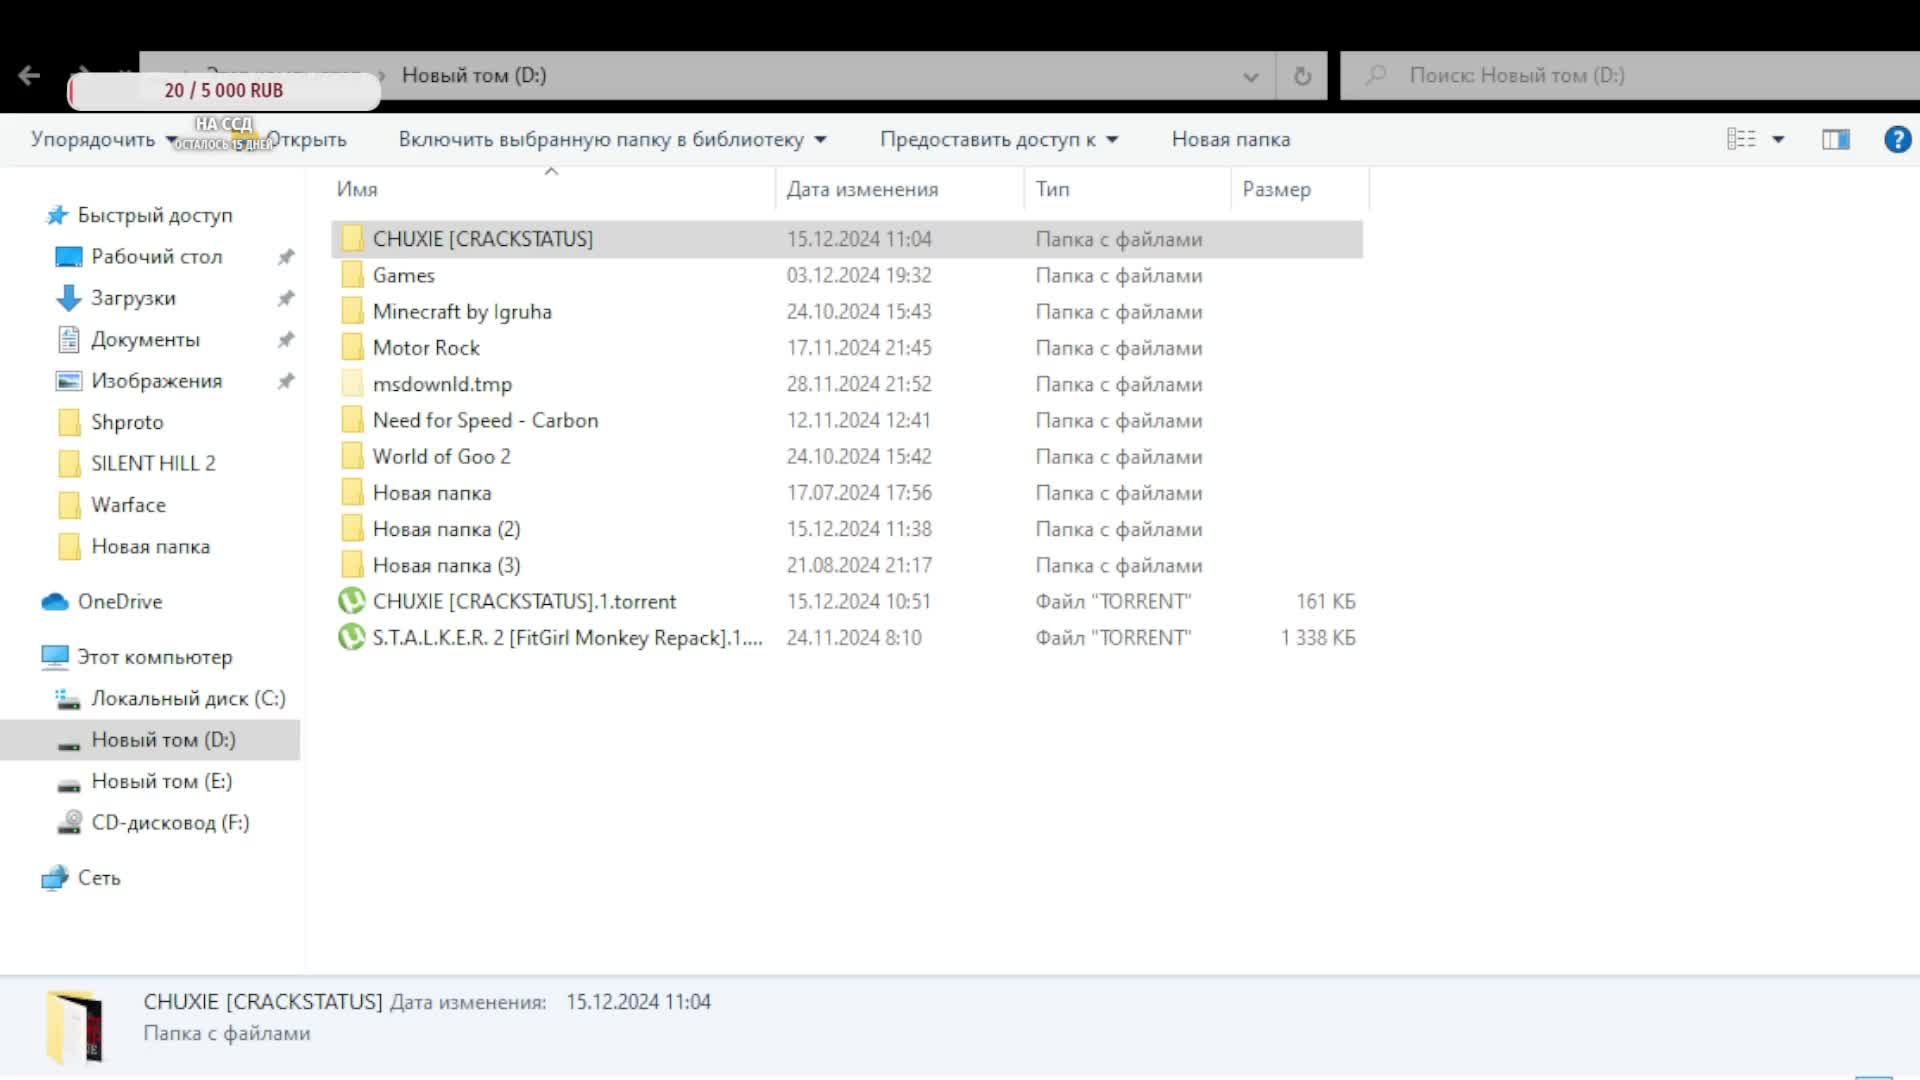Select Локальный диск (C:) in sidebar
The height and width of the screenshot is (1080, 1920).
(187, 698)
